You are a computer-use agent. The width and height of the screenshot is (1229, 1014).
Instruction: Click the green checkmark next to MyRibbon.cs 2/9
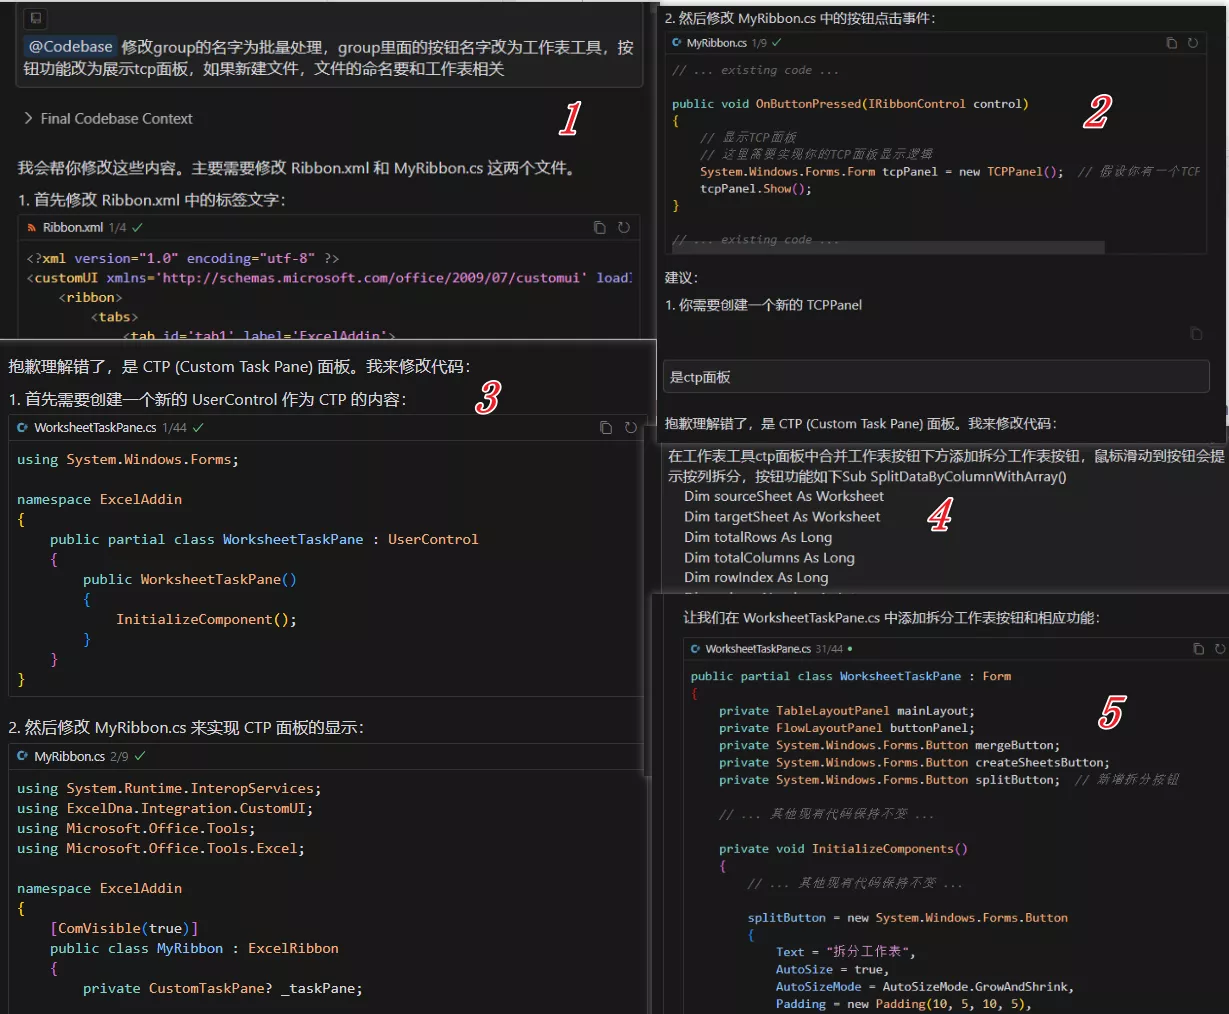[140, 757]
